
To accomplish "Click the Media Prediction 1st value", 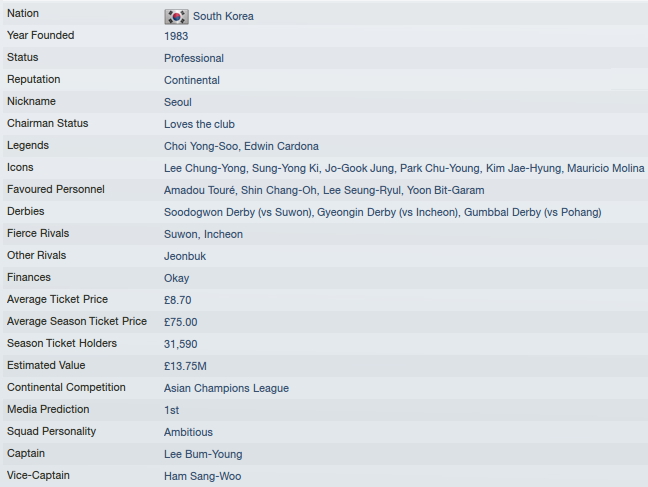I will [172, 410].
